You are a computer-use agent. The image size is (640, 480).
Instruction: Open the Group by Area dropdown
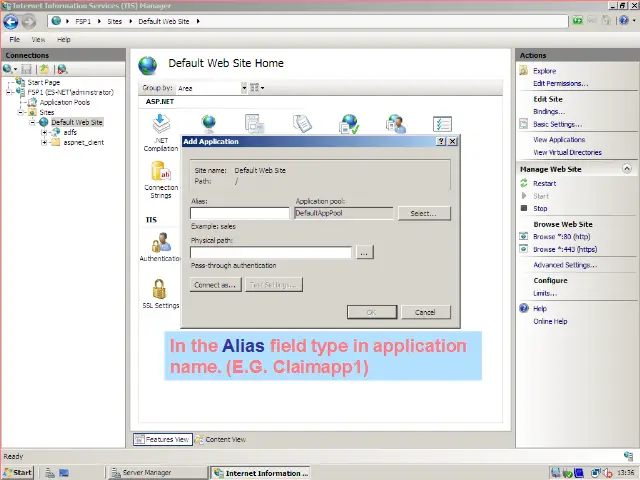244,88
